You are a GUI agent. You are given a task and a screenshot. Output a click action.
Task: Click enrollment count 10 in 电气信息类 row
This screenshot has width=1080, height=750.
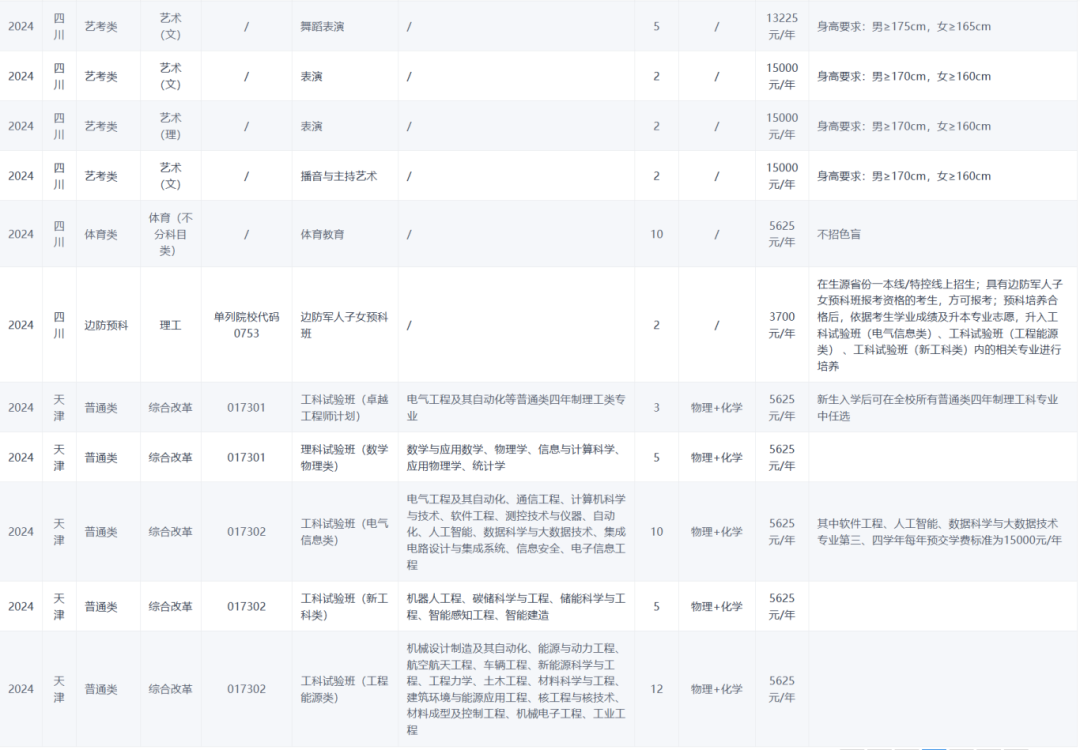656,532
